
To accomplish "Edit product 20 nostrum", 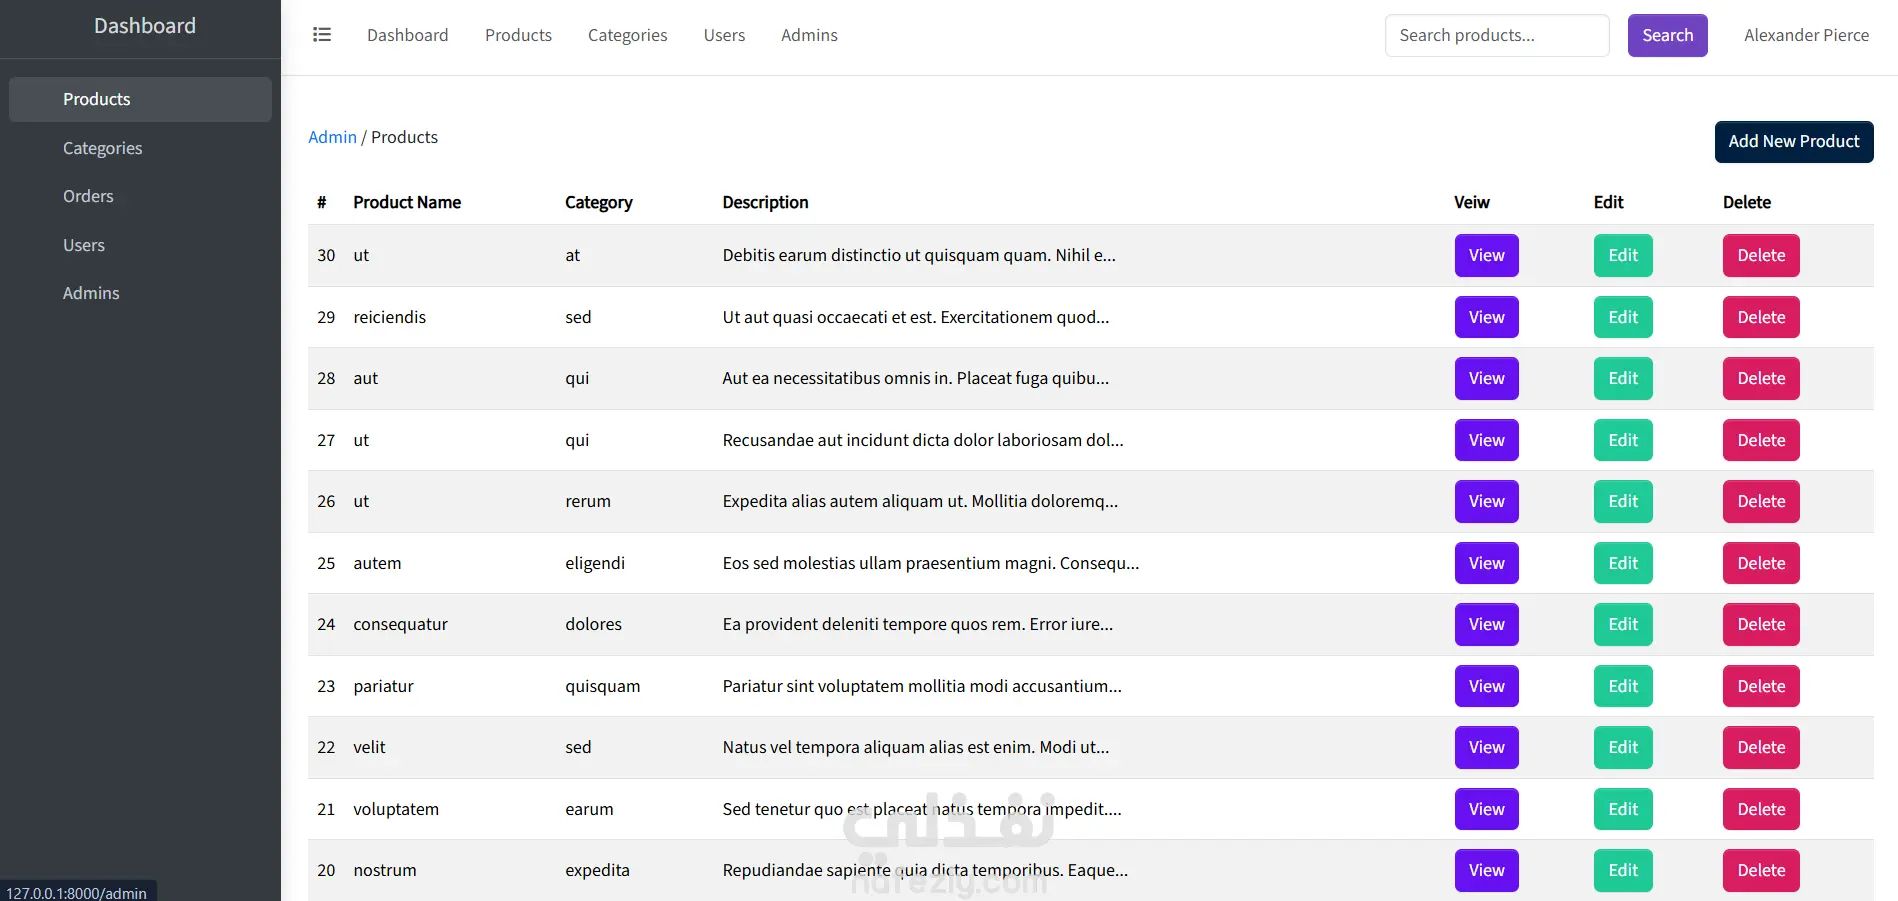I will coord(1623,870).
